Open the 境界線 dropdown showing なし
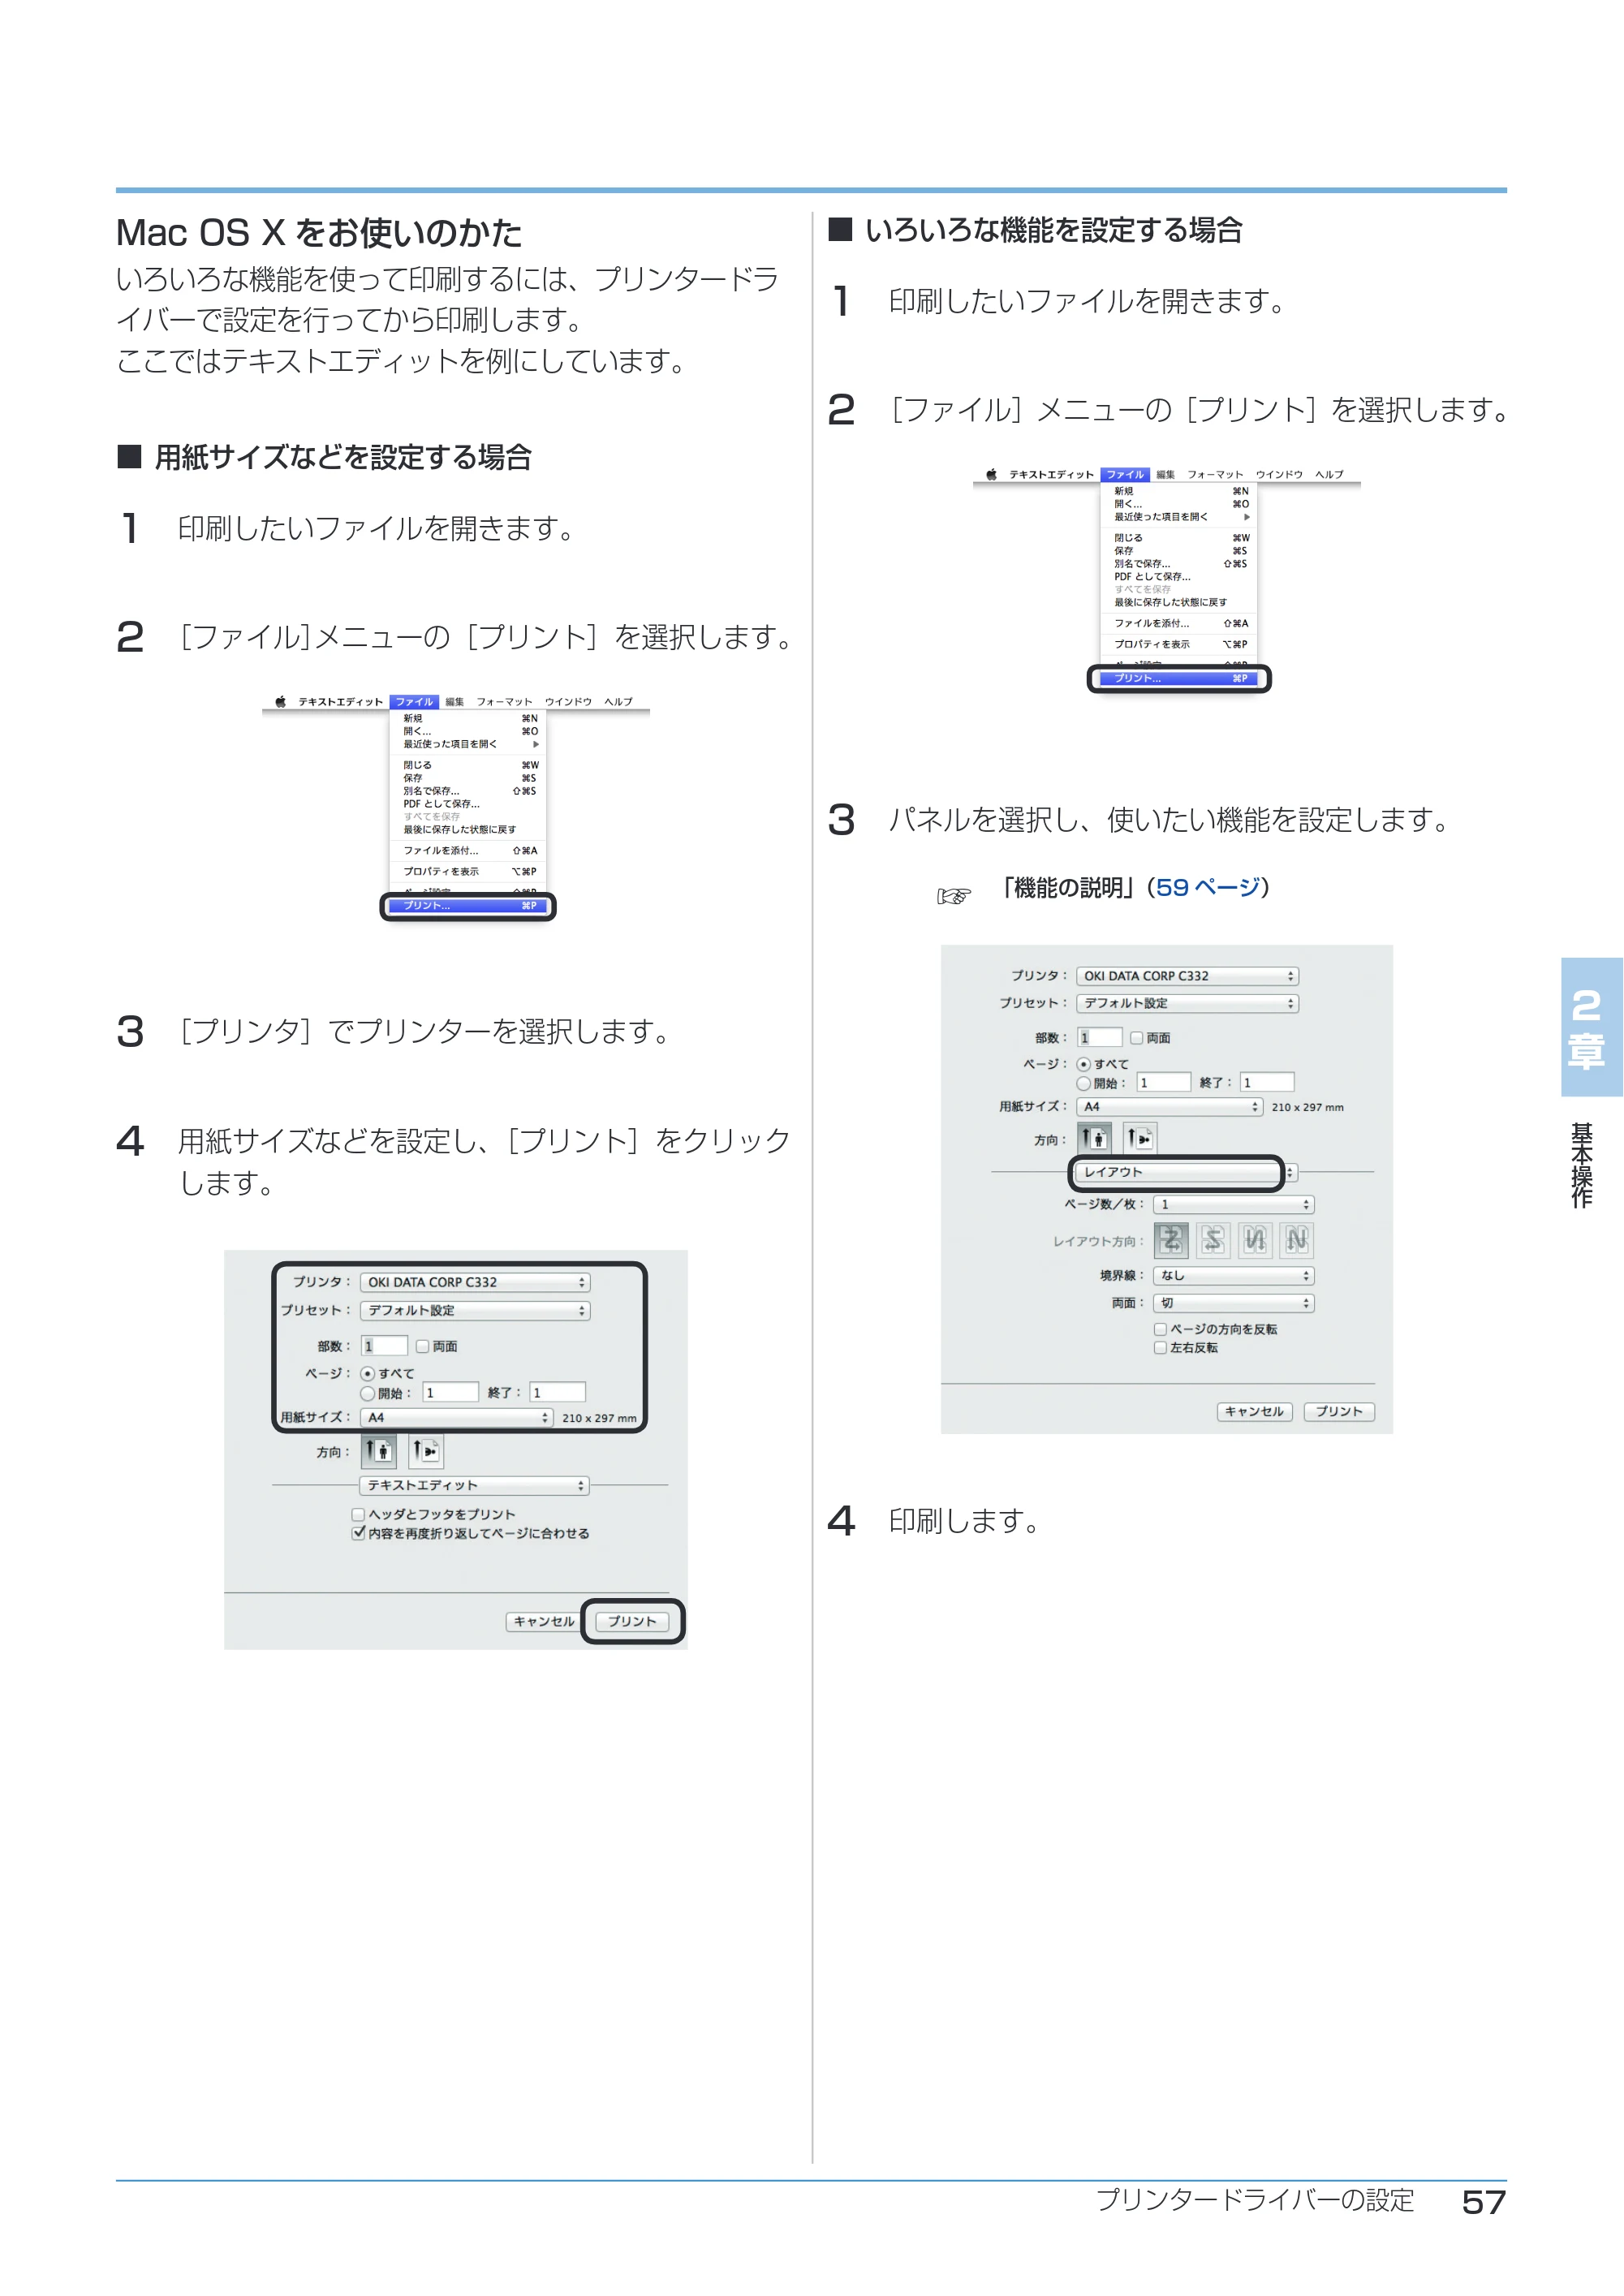The image size is (1624, 2296). click(1234, 1276)
